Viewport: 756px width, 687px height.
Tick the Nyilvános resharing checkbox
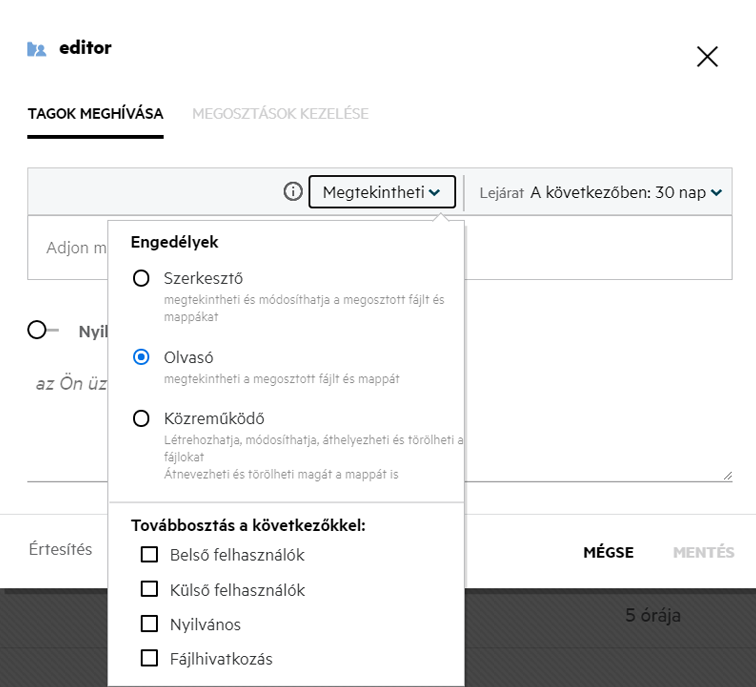pyautogui.click(x=150, y=624)
